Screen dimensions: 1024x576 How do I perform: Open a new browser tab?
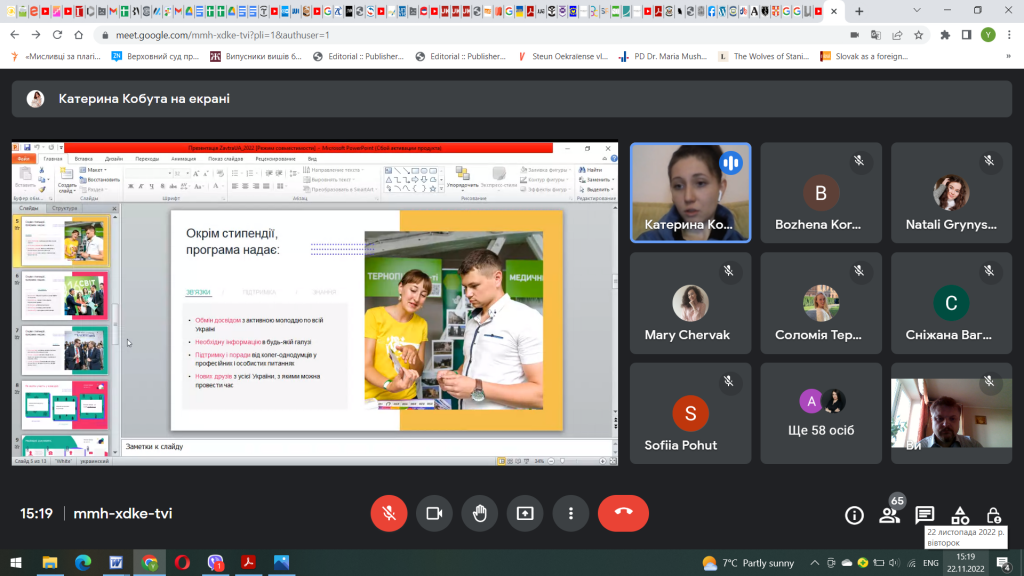[859, 11]
